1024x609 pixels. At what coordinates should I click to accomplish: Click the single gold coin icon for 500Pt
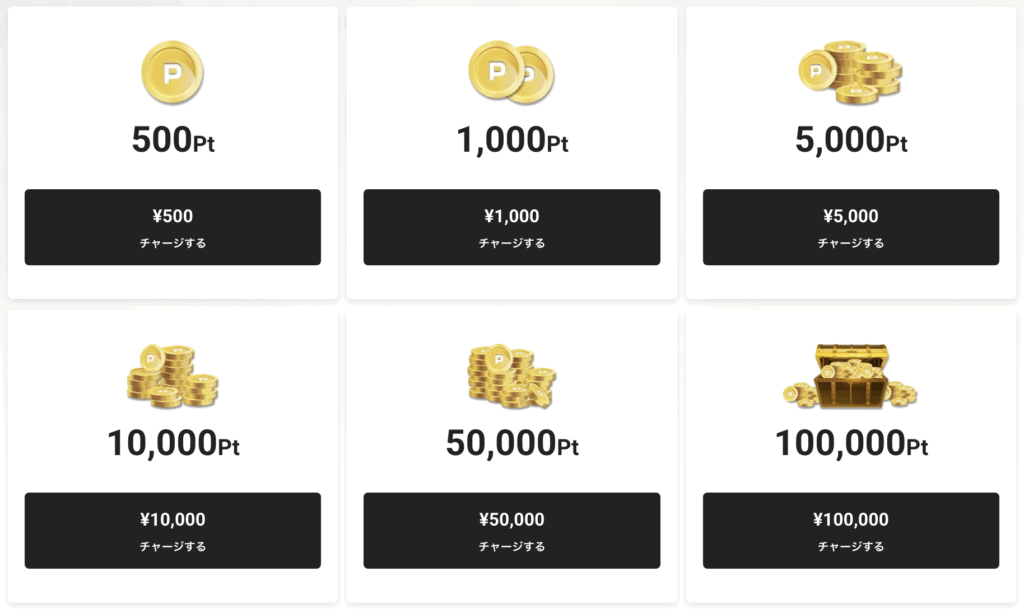(x=172, y=72)
